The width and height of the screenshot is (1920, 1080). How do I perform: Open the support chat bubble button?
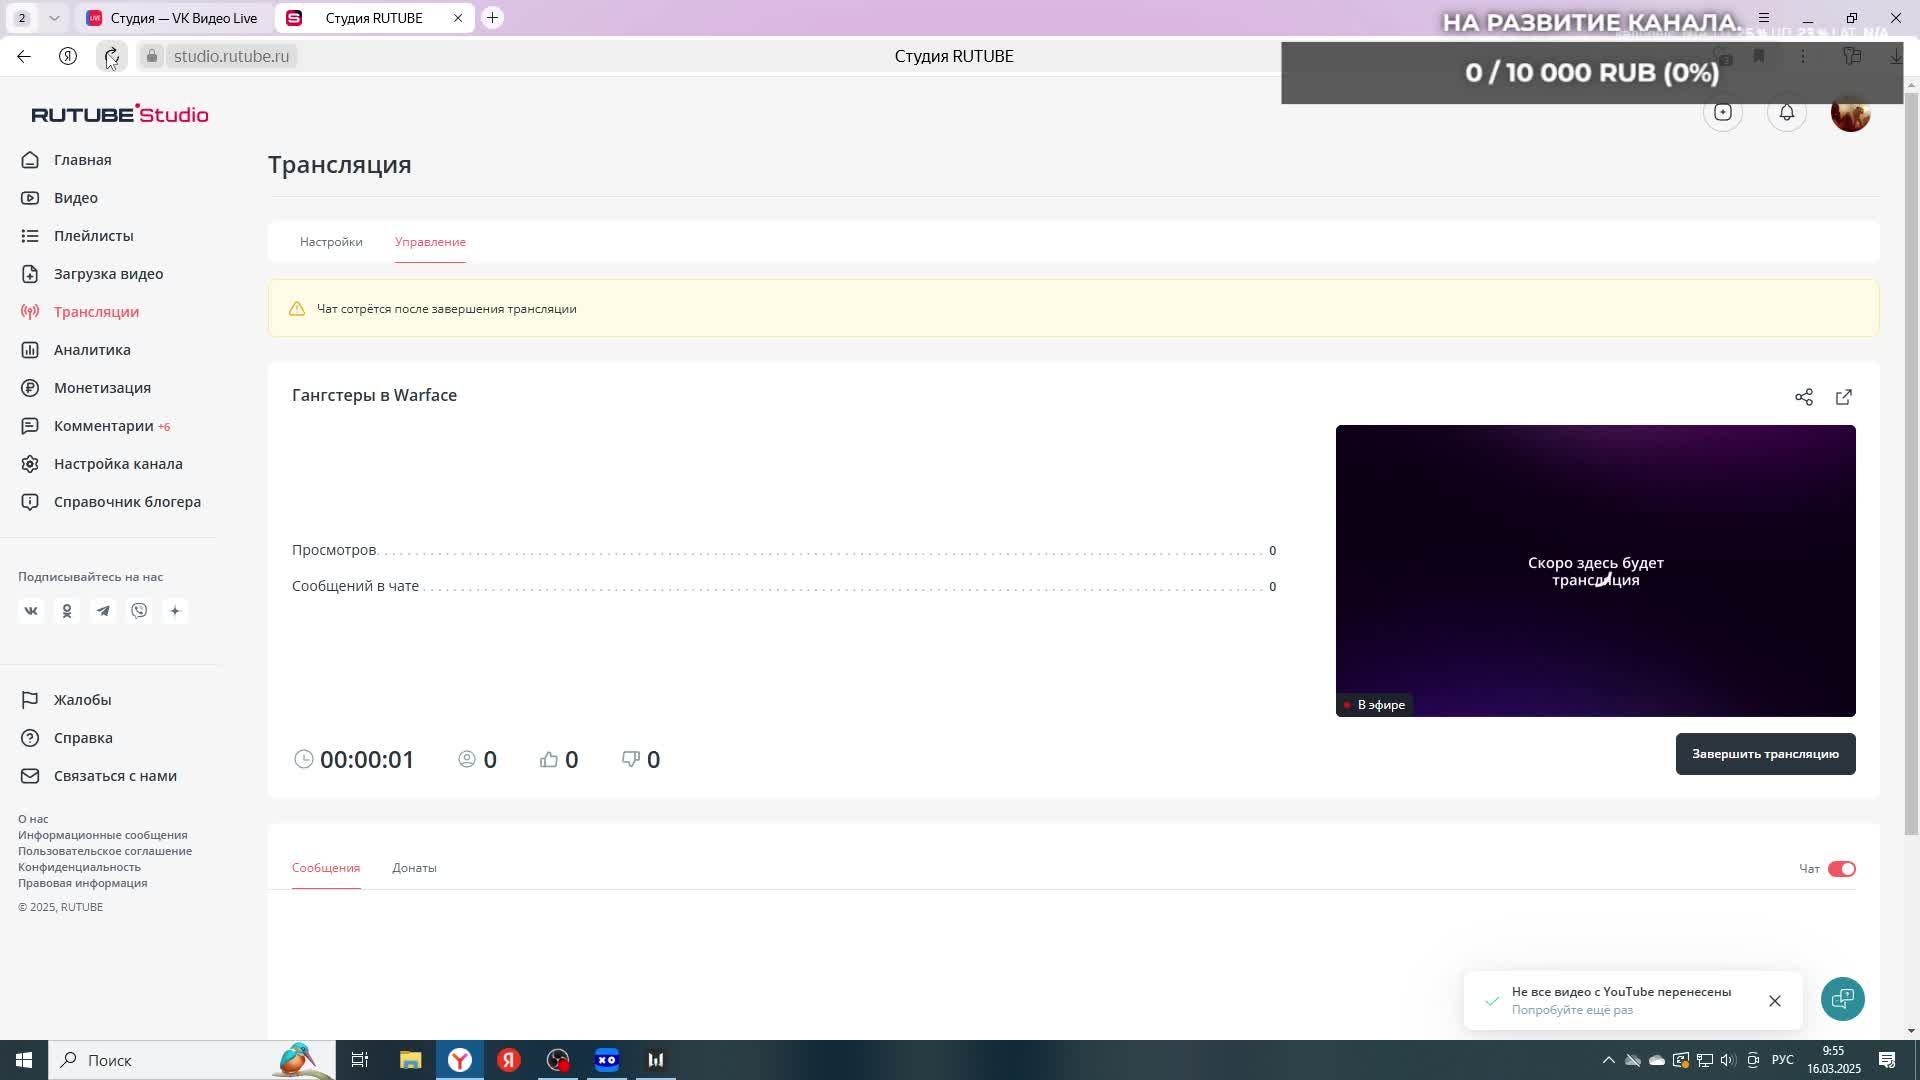[1842, 999]
